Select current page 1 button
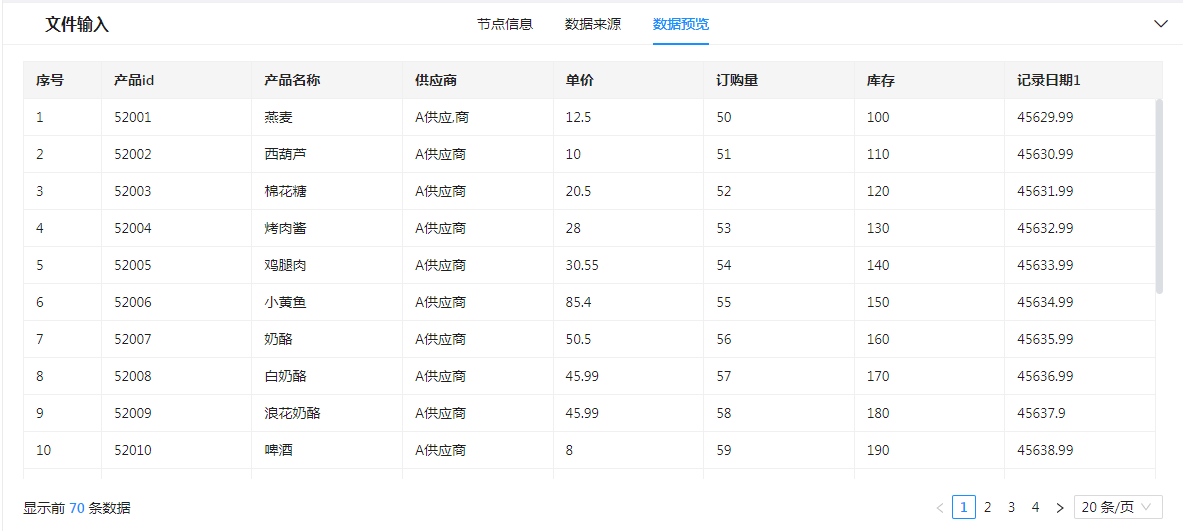 (964, 507)
